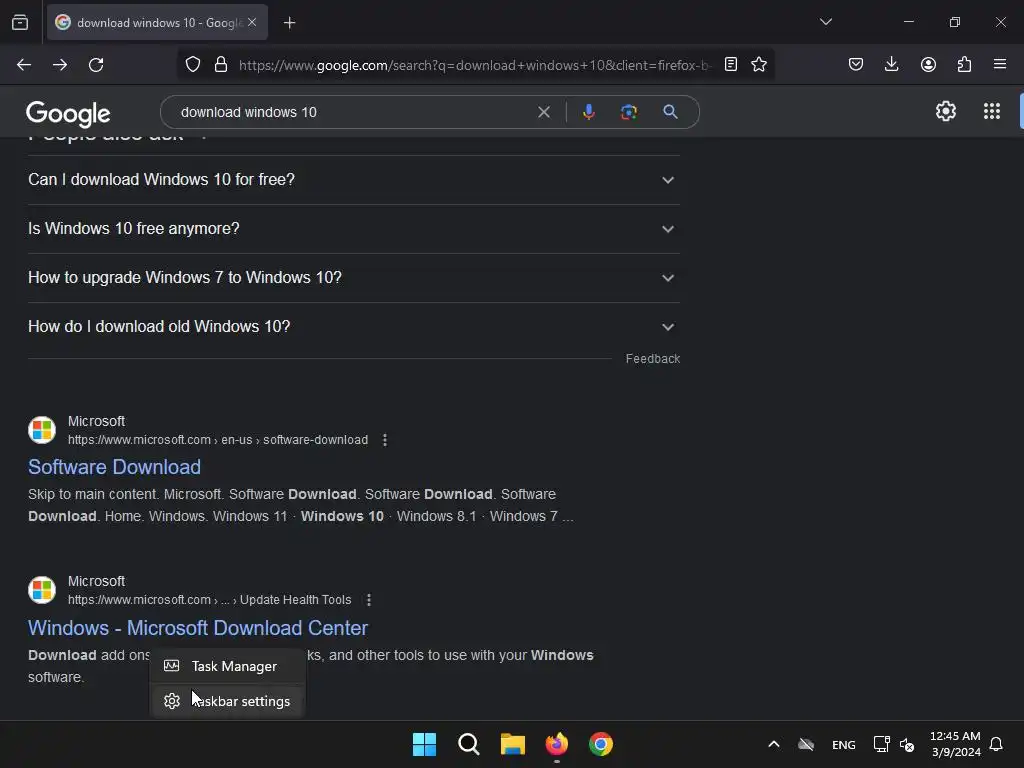Send Feedback on People also ask
The height and width of the screenshot is (768, 1024).
click(652, 359)
